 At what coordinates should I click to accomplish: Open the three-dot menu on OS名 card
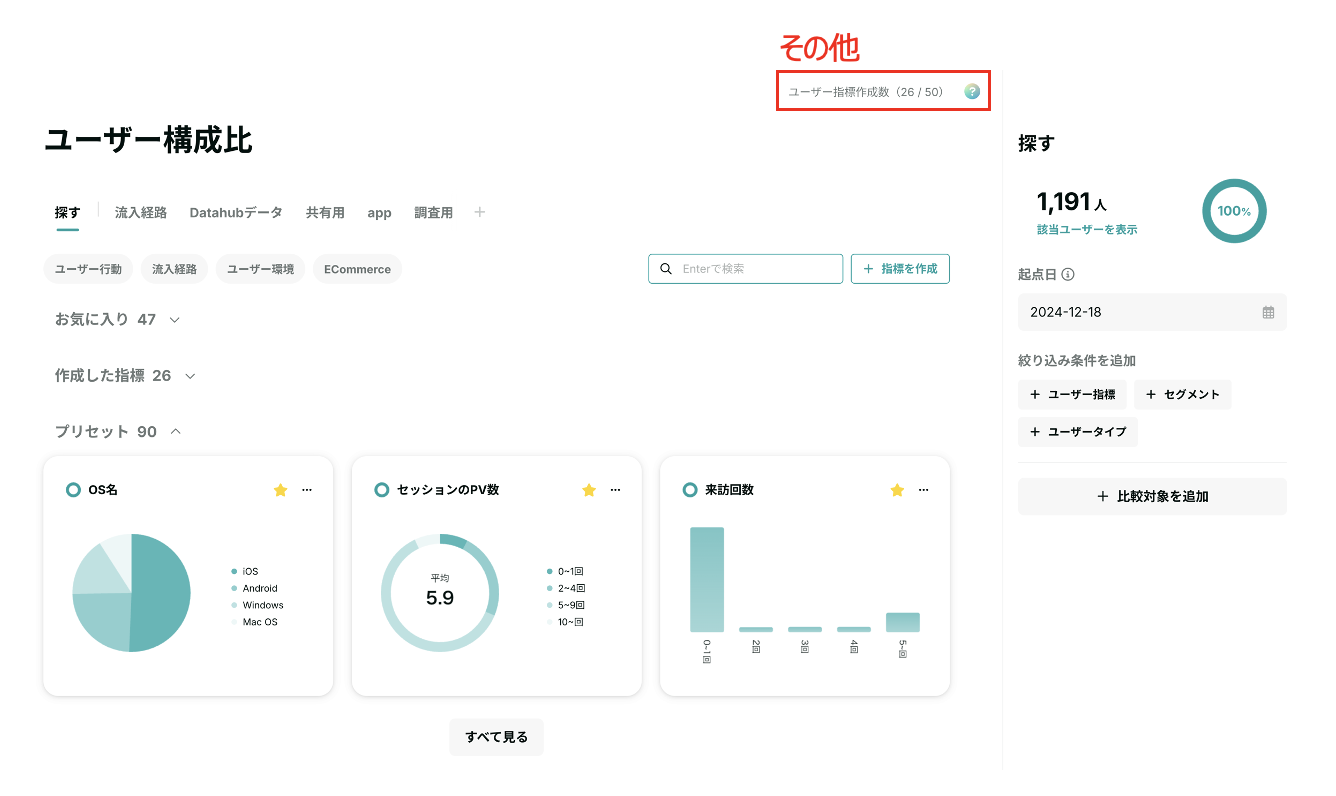click(307, 490)
